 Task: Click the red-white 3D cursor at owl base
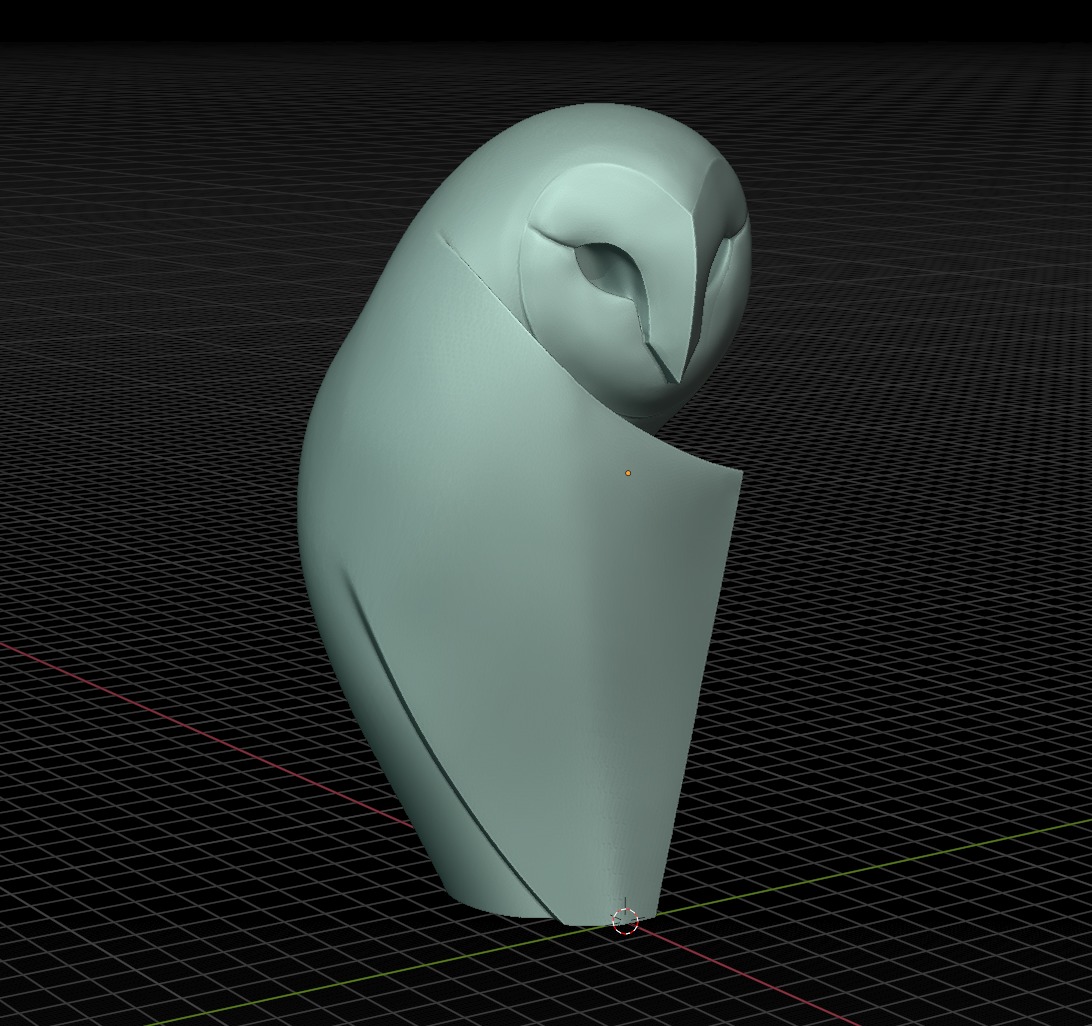pos(625,920)
